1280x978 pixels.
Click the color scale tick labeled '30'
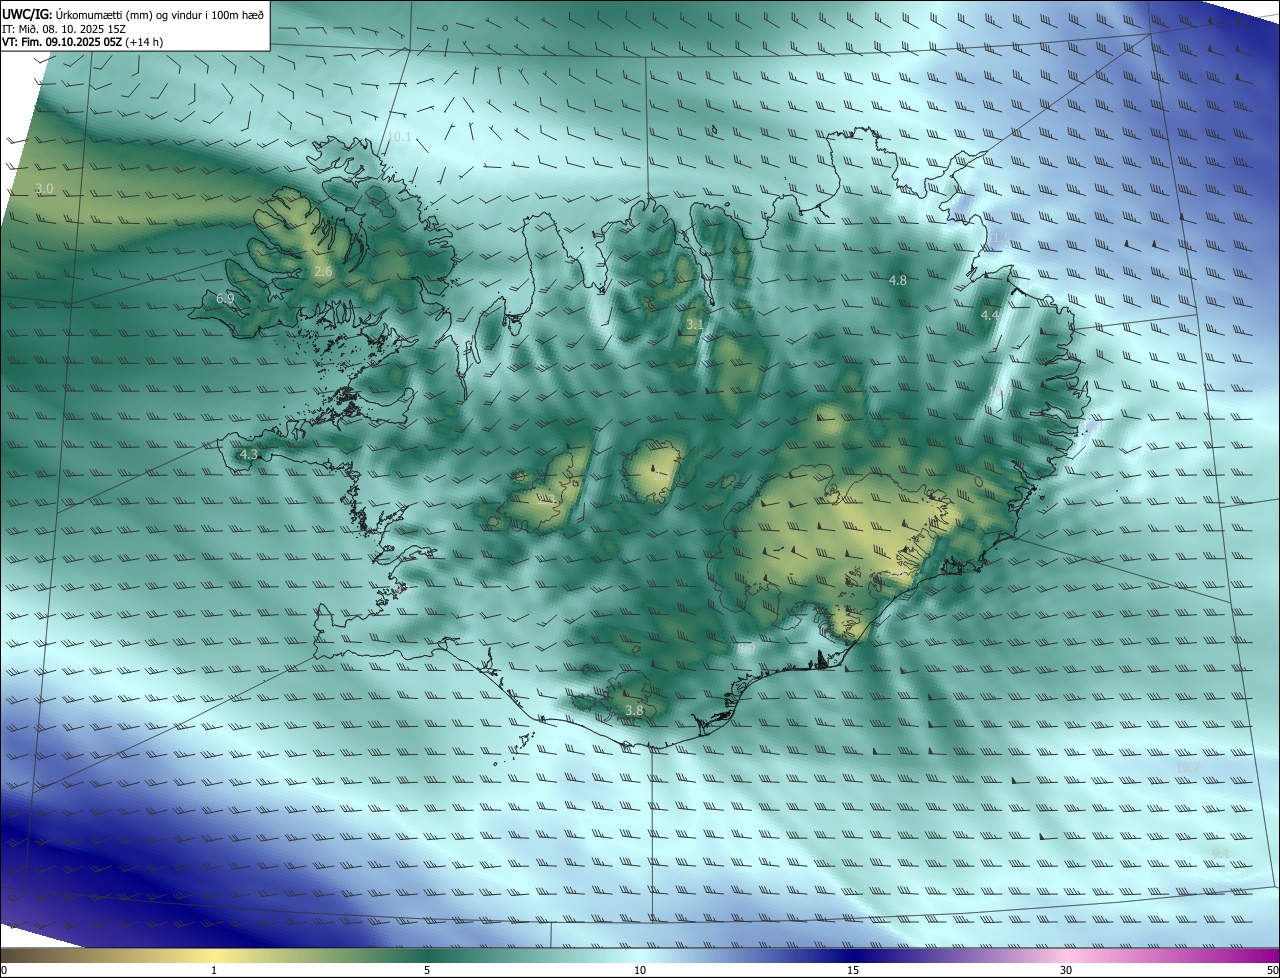click(x=1066, y=970)
